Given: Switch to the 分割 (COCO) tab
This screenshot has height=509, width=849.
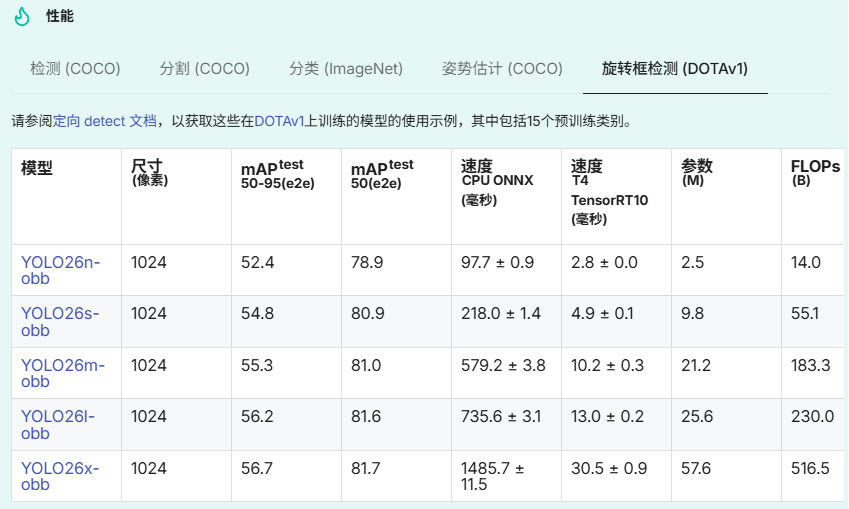Looking at the screenshot, I should [204, 69].
